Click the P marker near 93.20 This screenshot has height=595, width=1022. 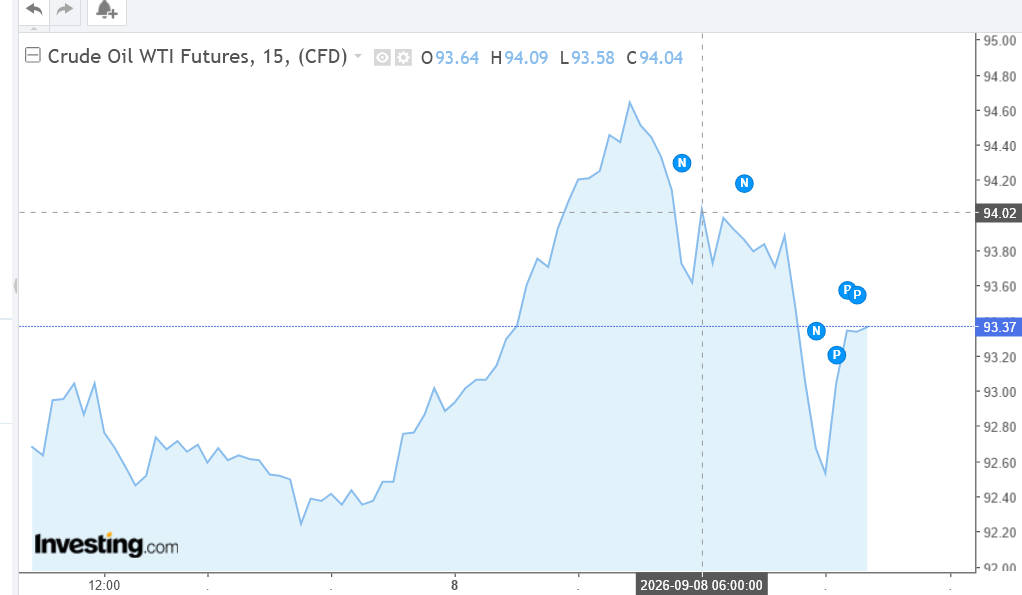coord(837,355)
